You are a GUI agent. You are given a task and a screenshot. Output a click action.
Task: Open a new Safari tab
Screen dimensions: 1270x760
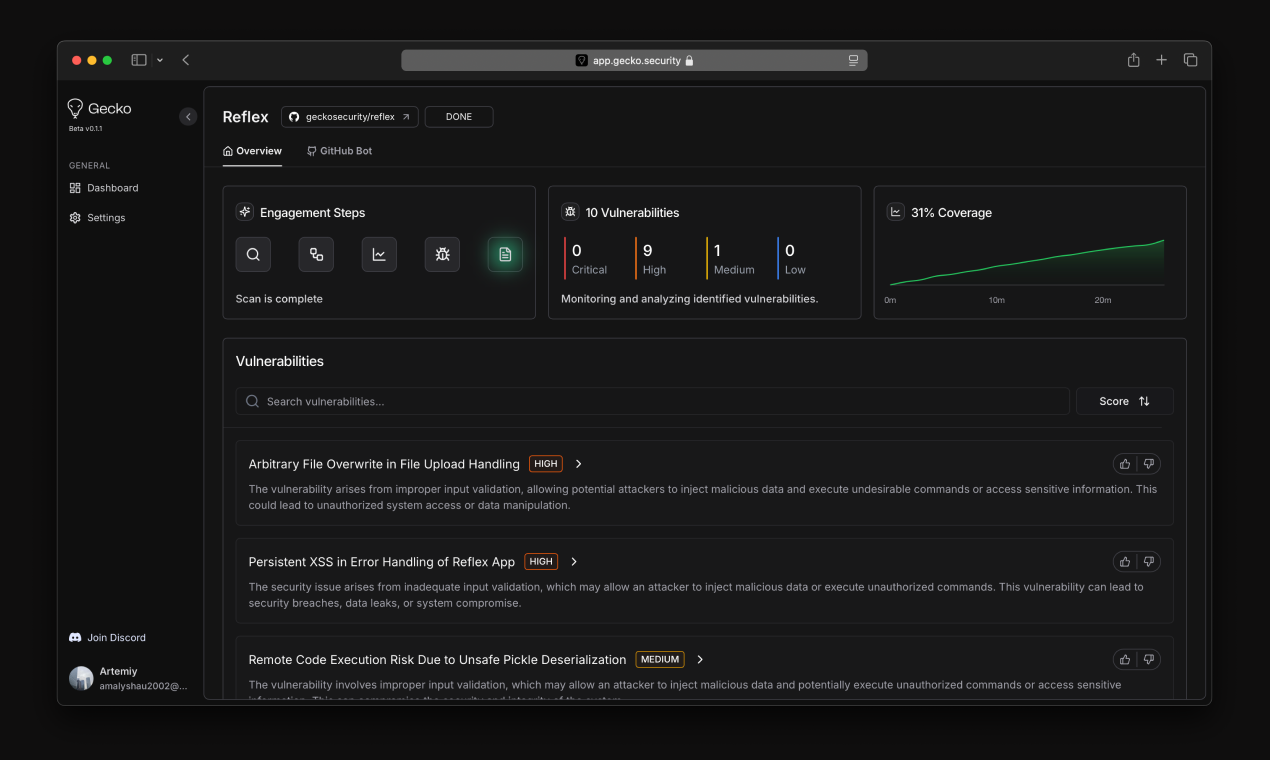(x=1161, y=60)
